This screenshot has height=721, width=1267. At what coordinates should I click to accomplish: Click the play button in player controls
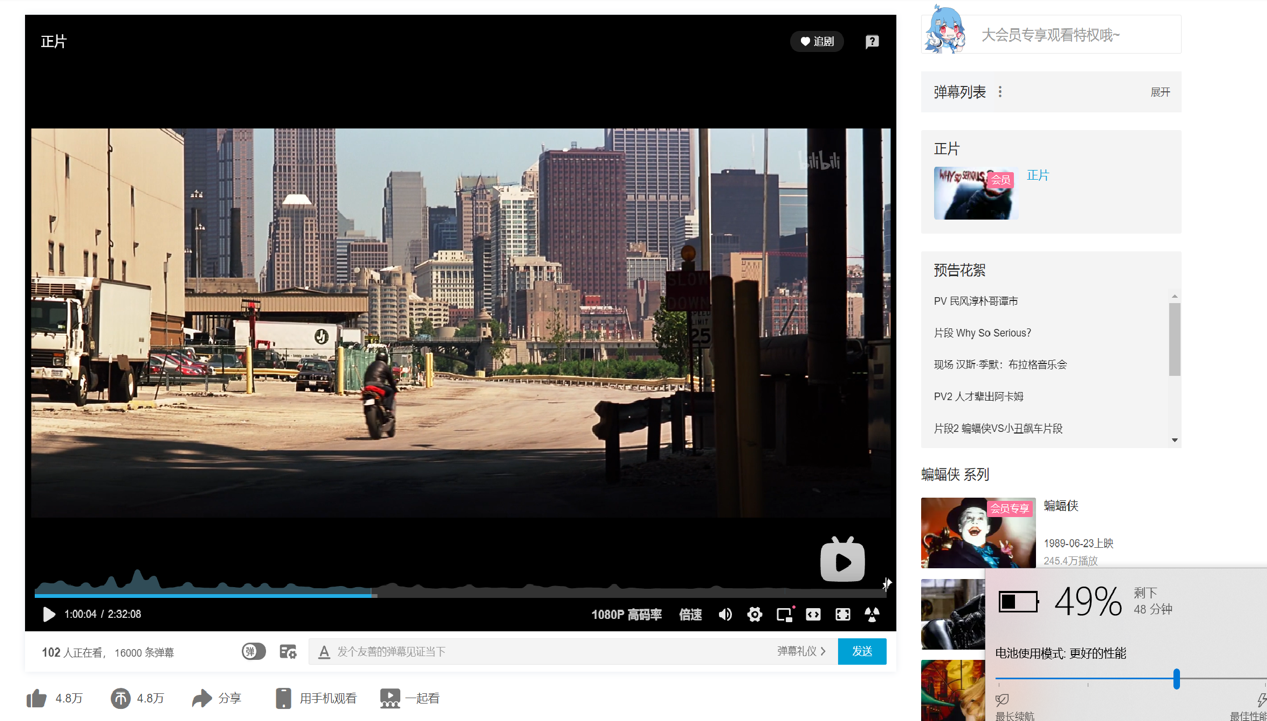click(48, 614)
